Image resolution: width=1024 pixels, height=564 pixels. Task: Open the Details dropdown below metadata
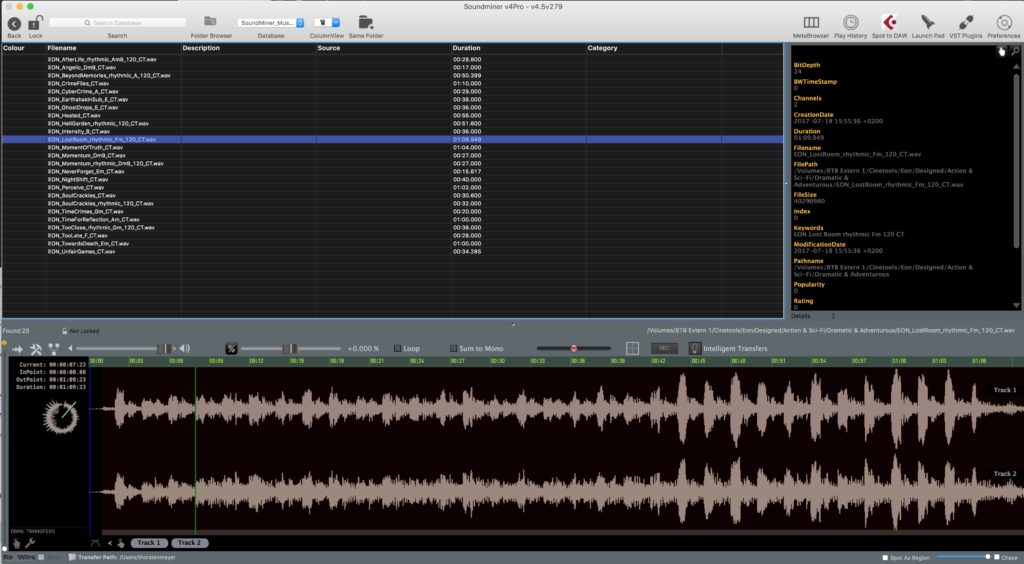(x=813, y=316)
